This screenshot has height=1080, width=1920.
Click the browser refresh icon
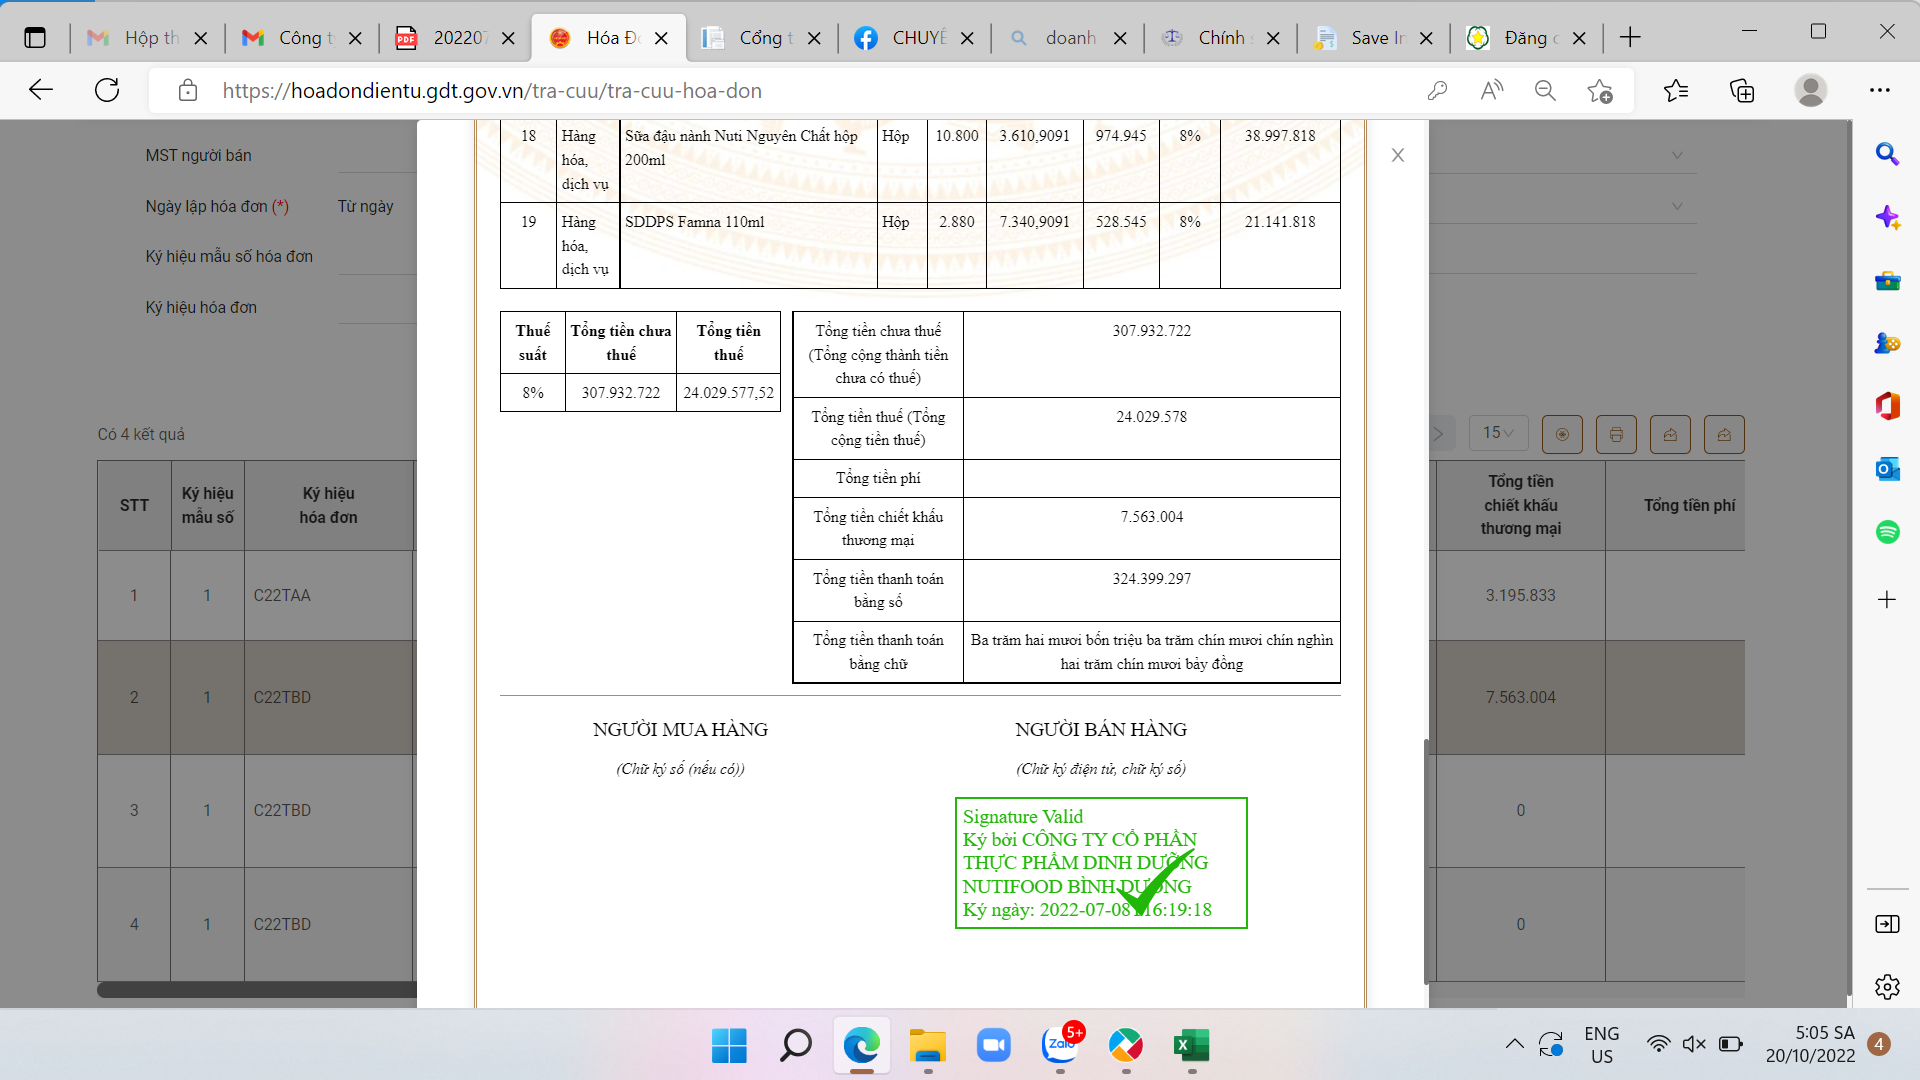(x=107, y=91)
